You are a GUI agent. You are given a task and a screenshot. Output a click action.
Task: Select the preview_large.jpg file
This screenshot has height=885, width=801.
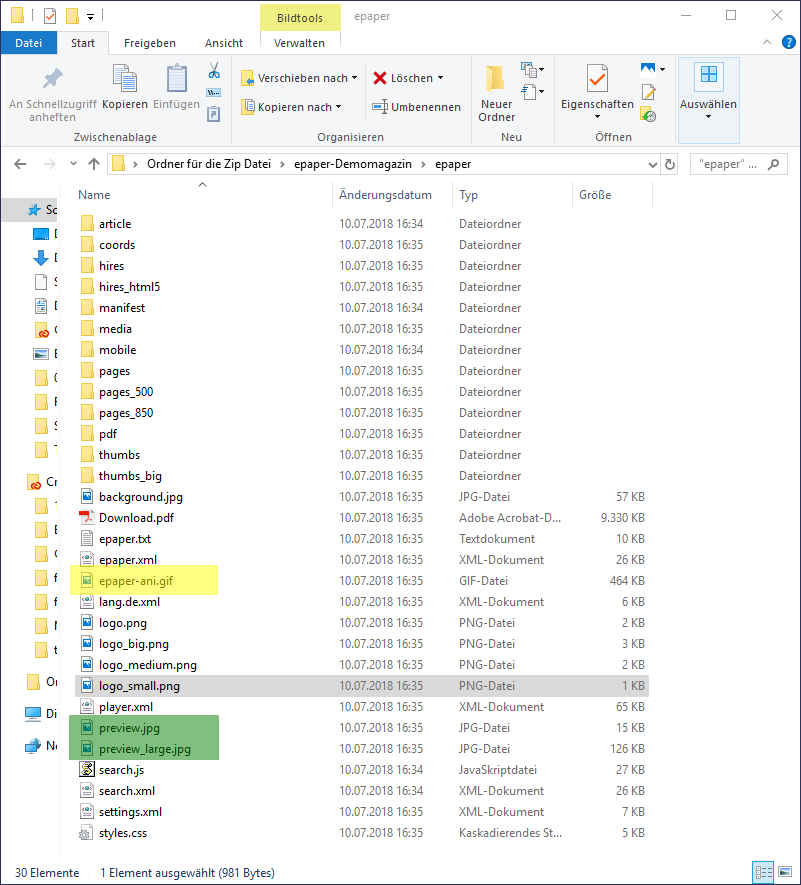click(145, 749)
